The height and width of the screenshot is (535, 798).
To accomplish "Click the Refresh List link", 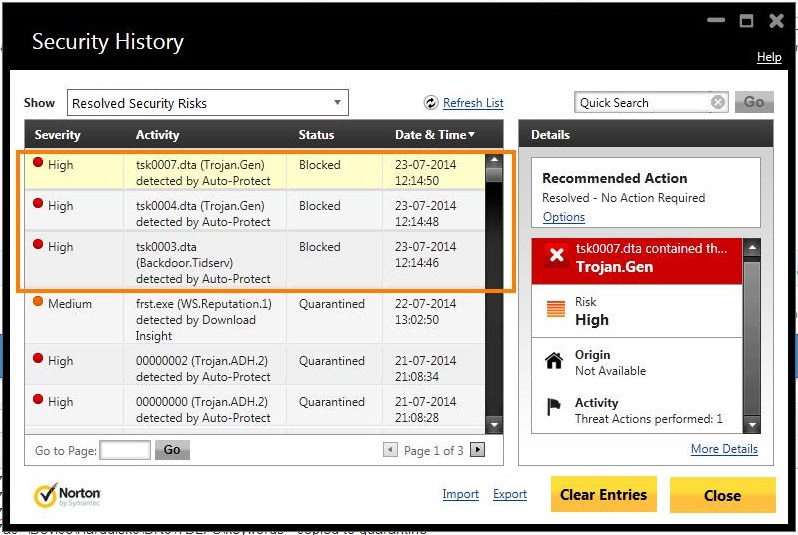I will click(473, 103).
